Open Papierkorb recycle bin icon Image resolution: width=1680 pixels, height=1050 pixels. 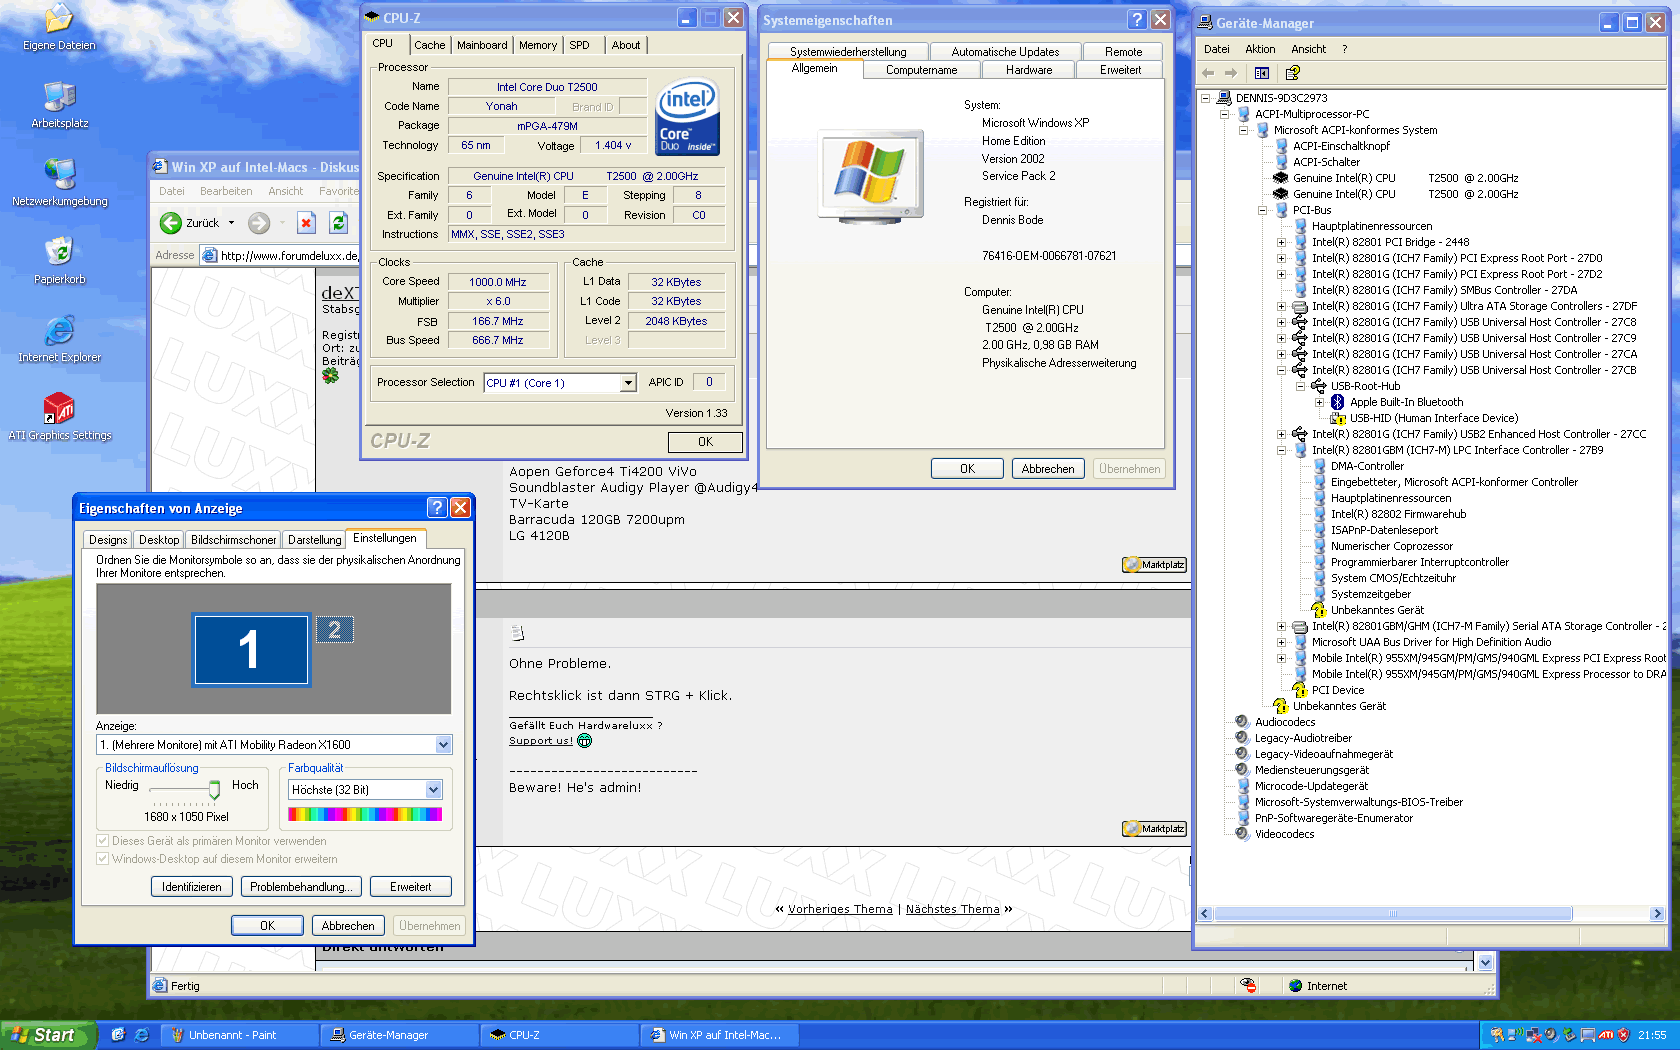click(x=59, y=260)
